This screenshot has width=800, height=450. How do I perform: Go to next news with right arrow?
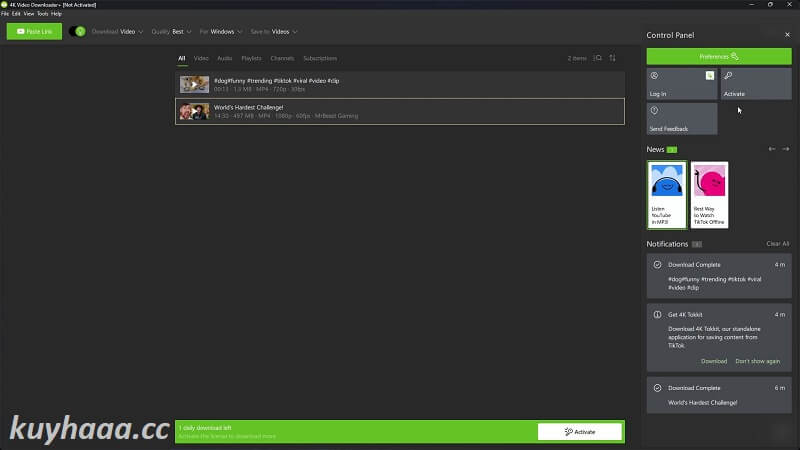(786, 149)
